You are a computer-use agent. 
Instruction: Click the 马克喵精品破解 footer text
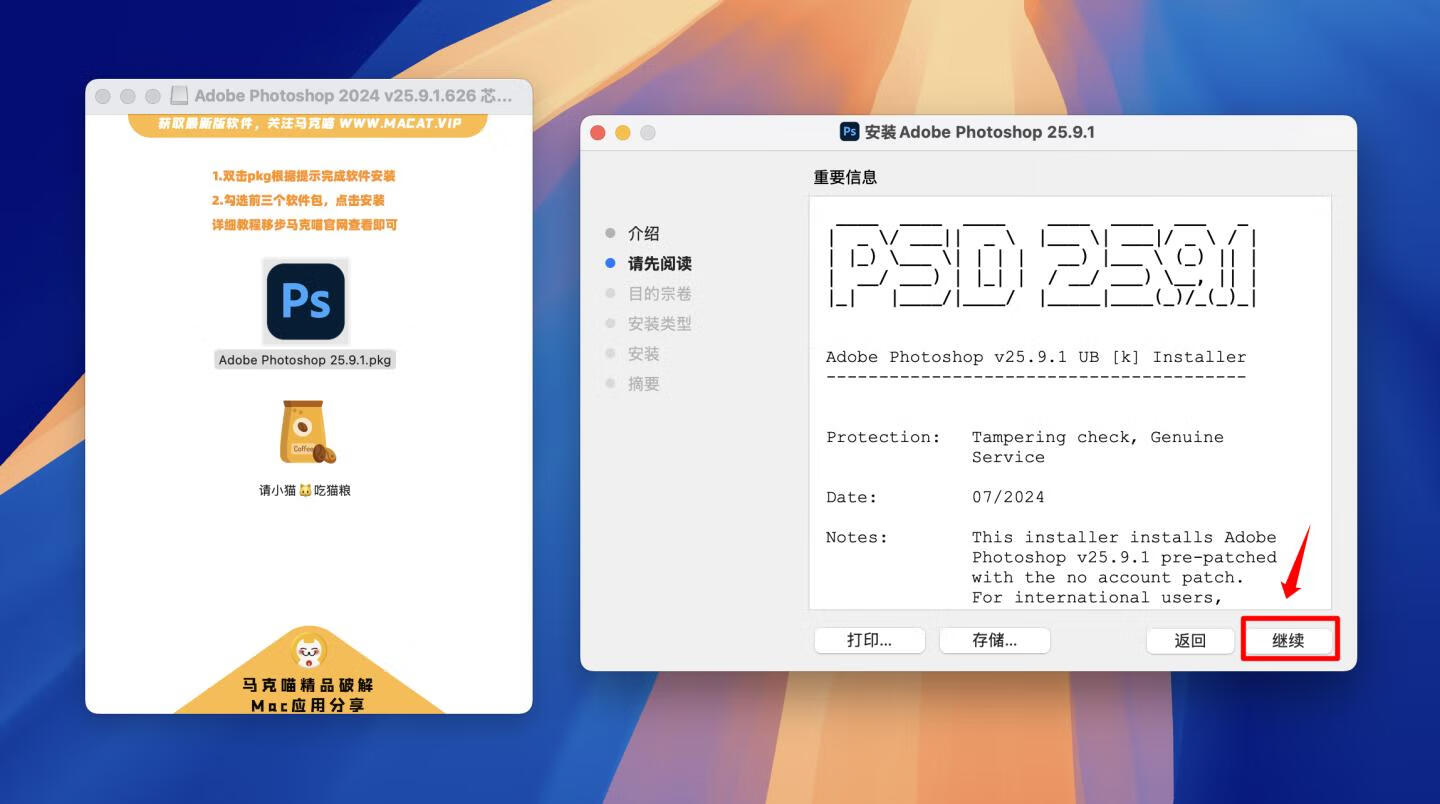pyautogui.click(x=309, y=685)
